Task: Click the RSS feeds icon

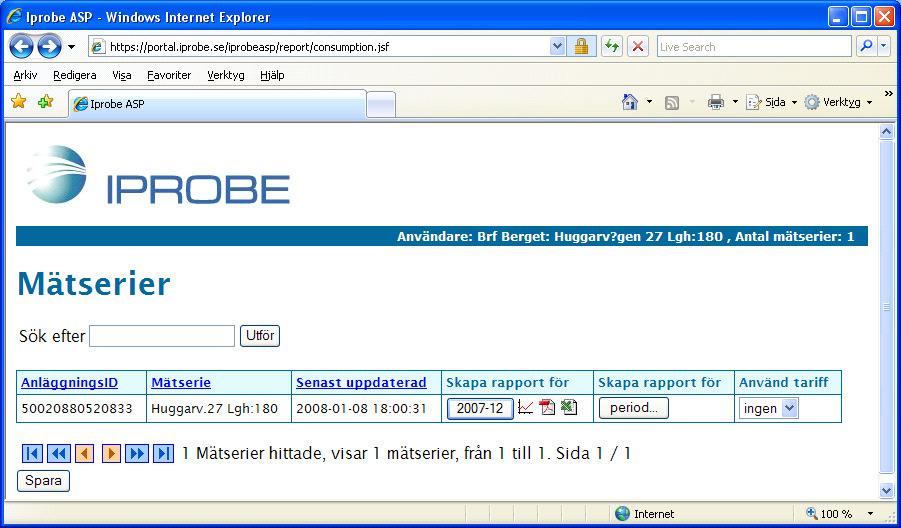Action: click(x=672, y=102)
